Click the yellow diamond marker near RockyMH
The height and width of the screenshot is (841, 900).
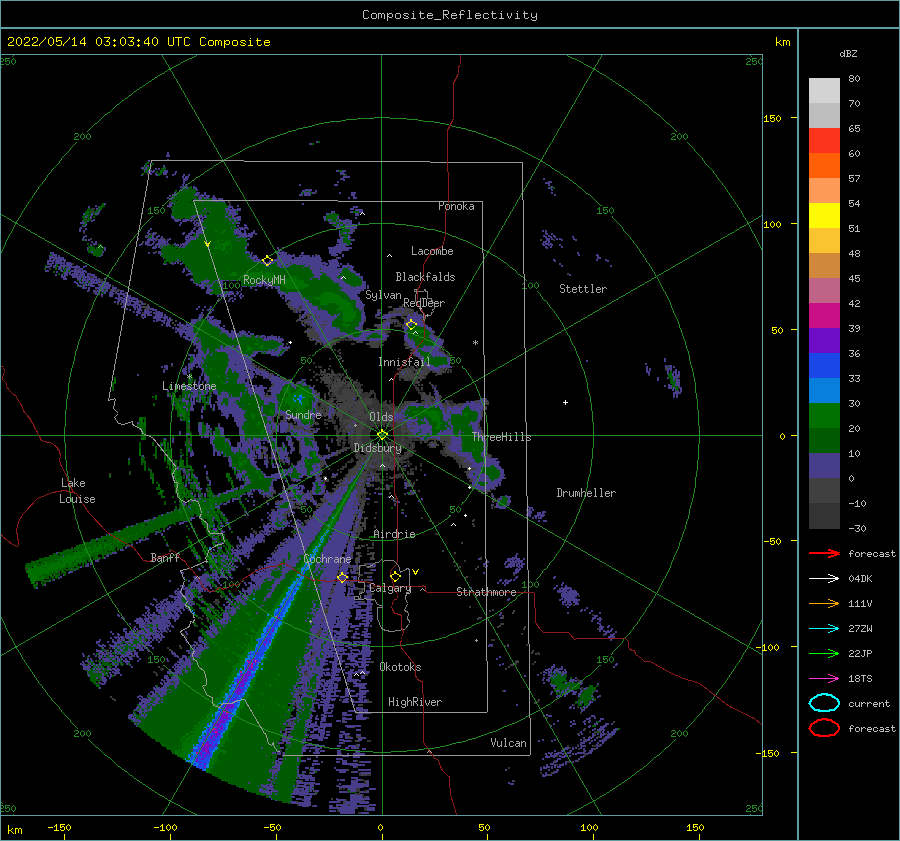tap(267, 261)
